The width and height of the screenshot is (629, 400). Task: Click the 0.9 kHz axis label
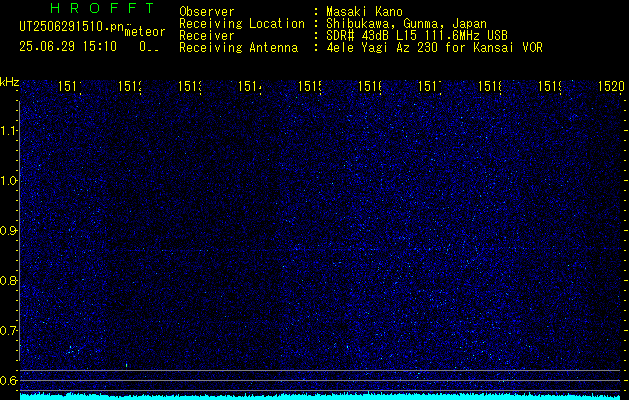click(x=9, y=231)
